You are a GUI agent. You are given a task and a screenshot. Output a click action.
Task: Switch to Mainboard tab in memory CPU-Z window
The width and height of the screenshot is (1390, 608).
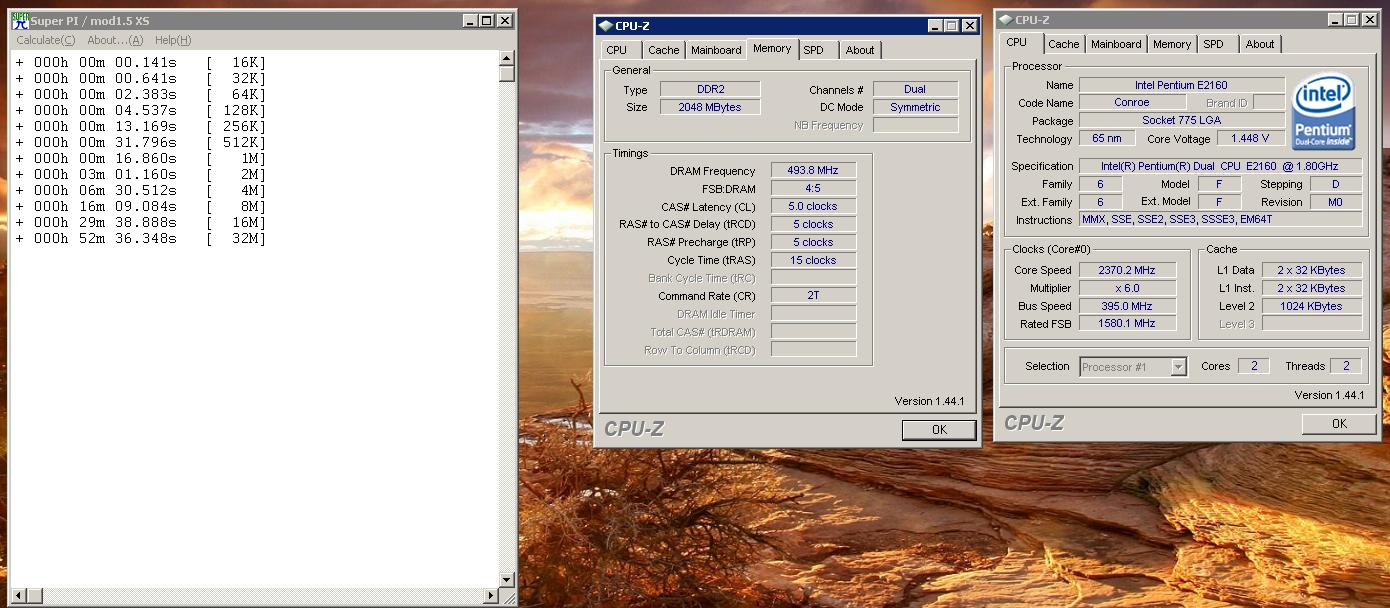tap(716, 50)
